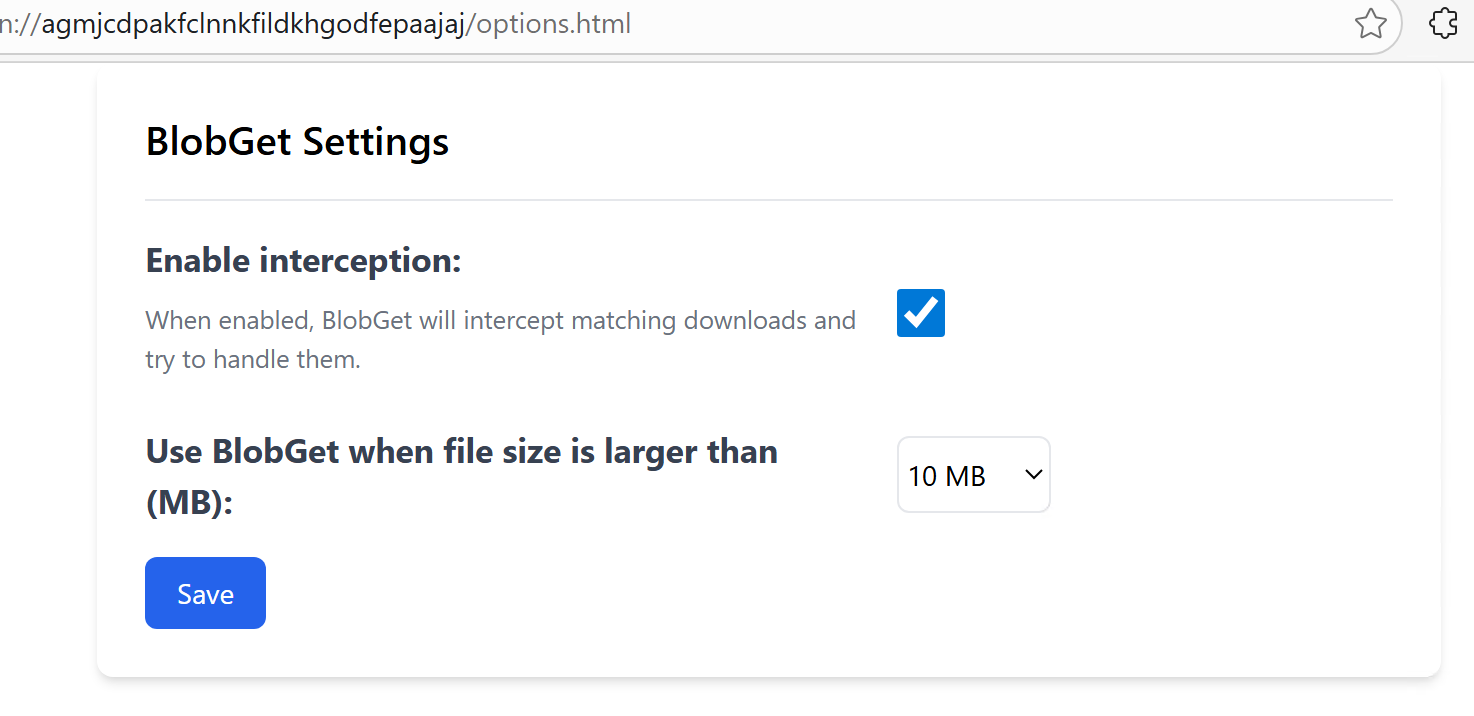1474x716 pixels.
Task: Open the file size threshold dropdown
Action: coord(973,475)
